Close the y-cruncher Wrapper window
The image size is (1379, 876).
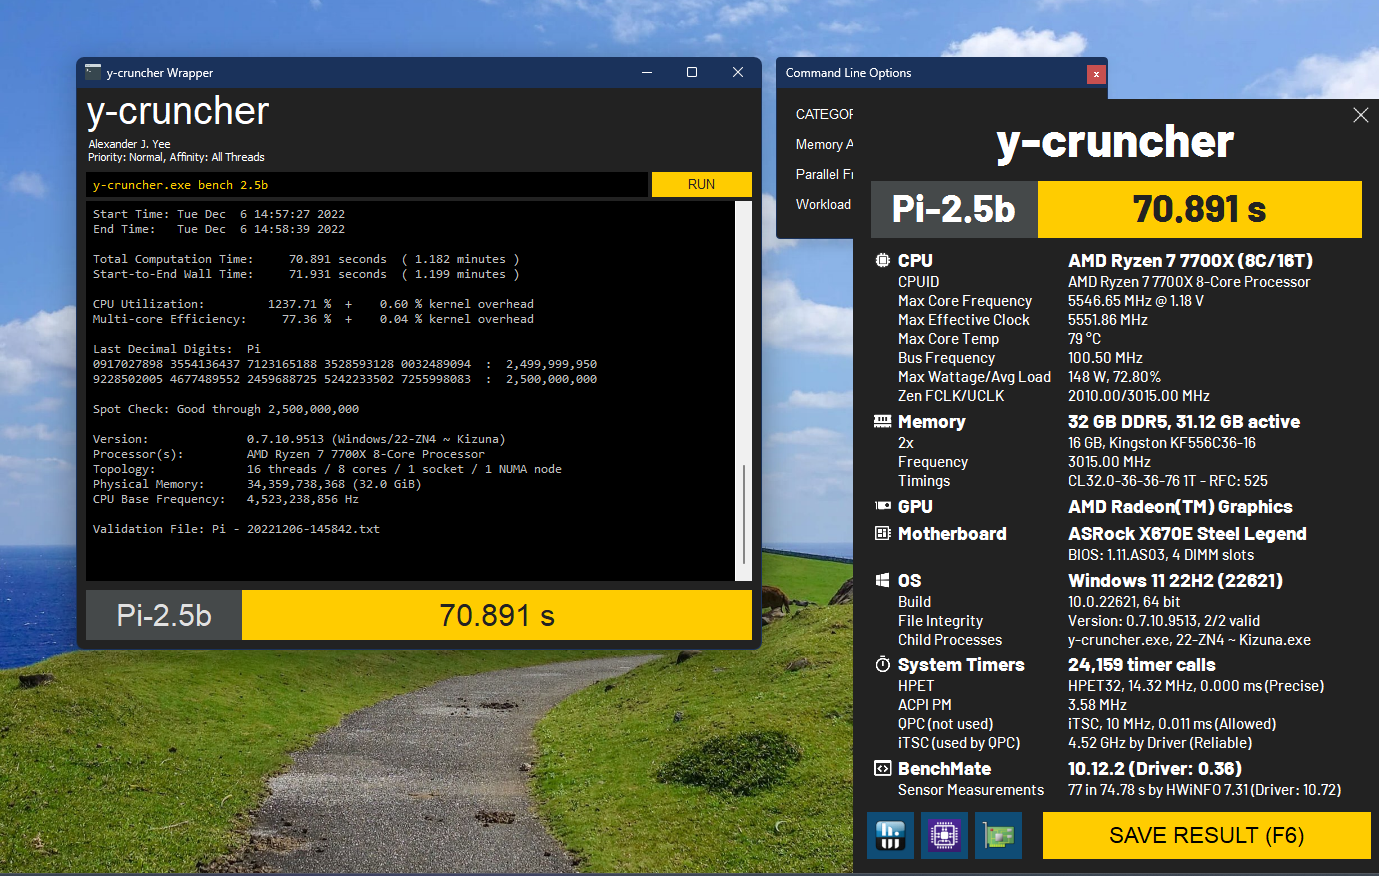coord(738,72)
